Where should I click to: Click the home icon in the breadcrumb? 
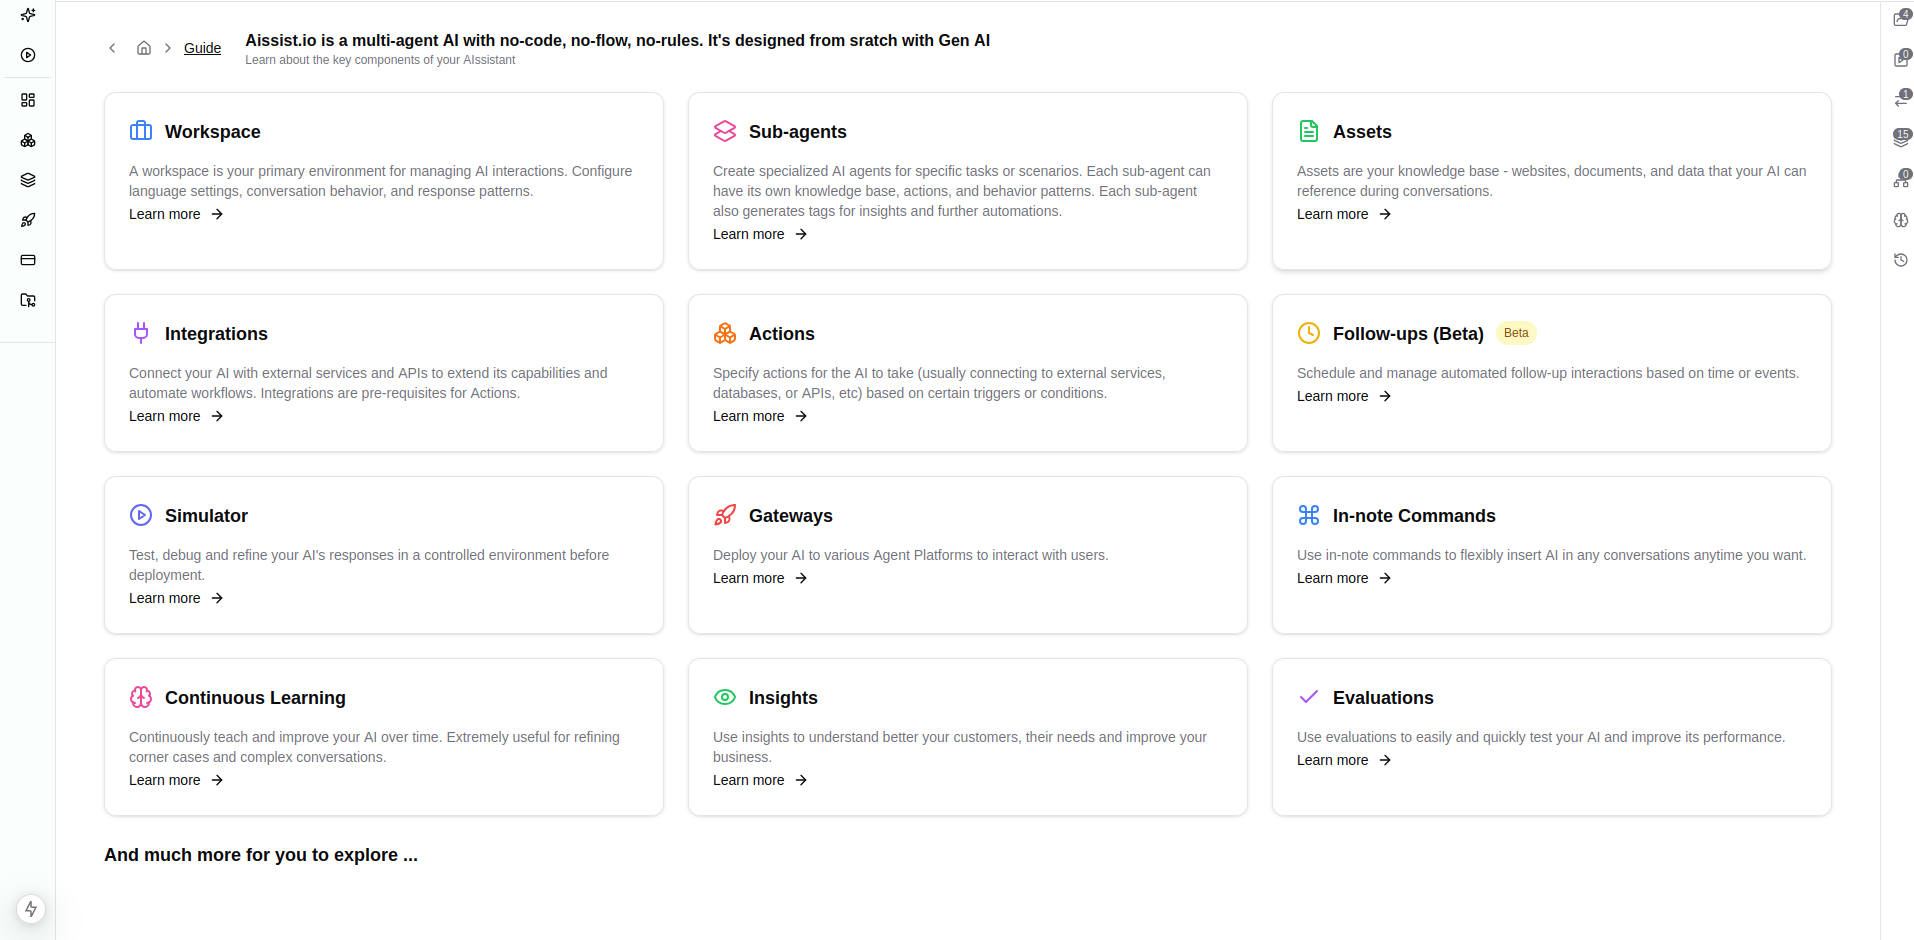click(143, 47)
